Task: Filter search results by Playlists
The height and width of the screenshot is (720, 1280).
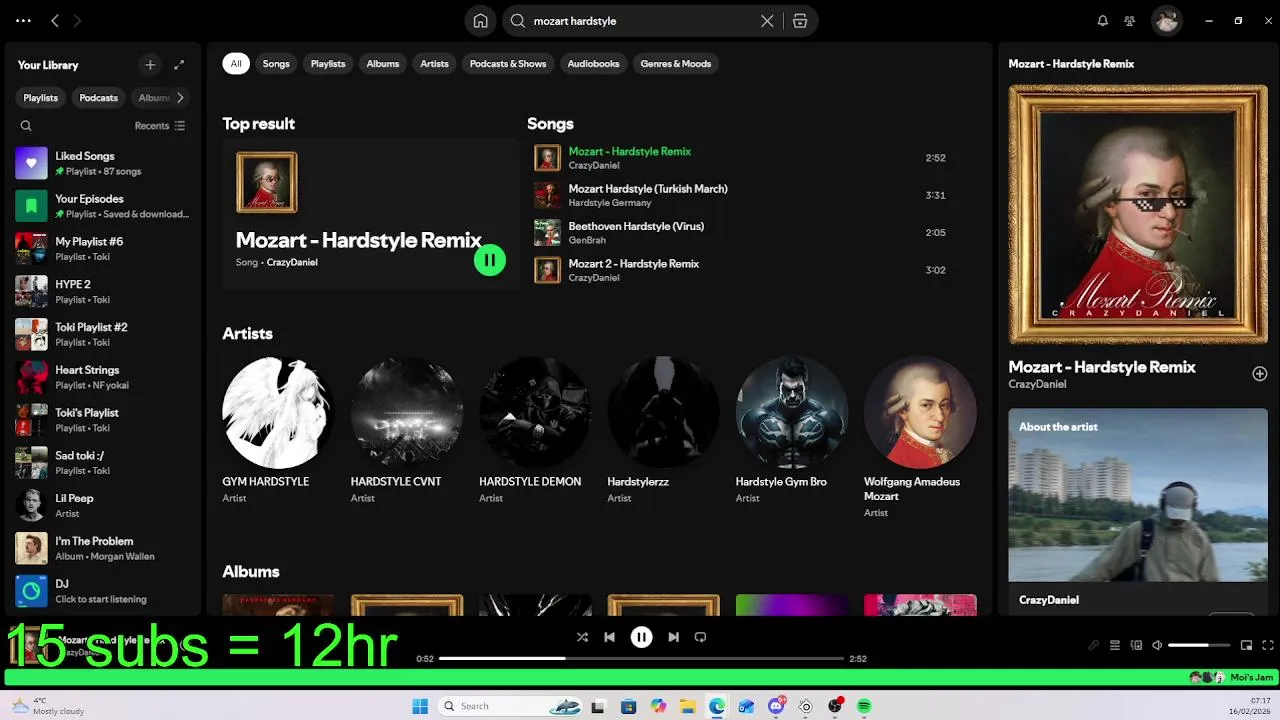Action: click(328, 64)
